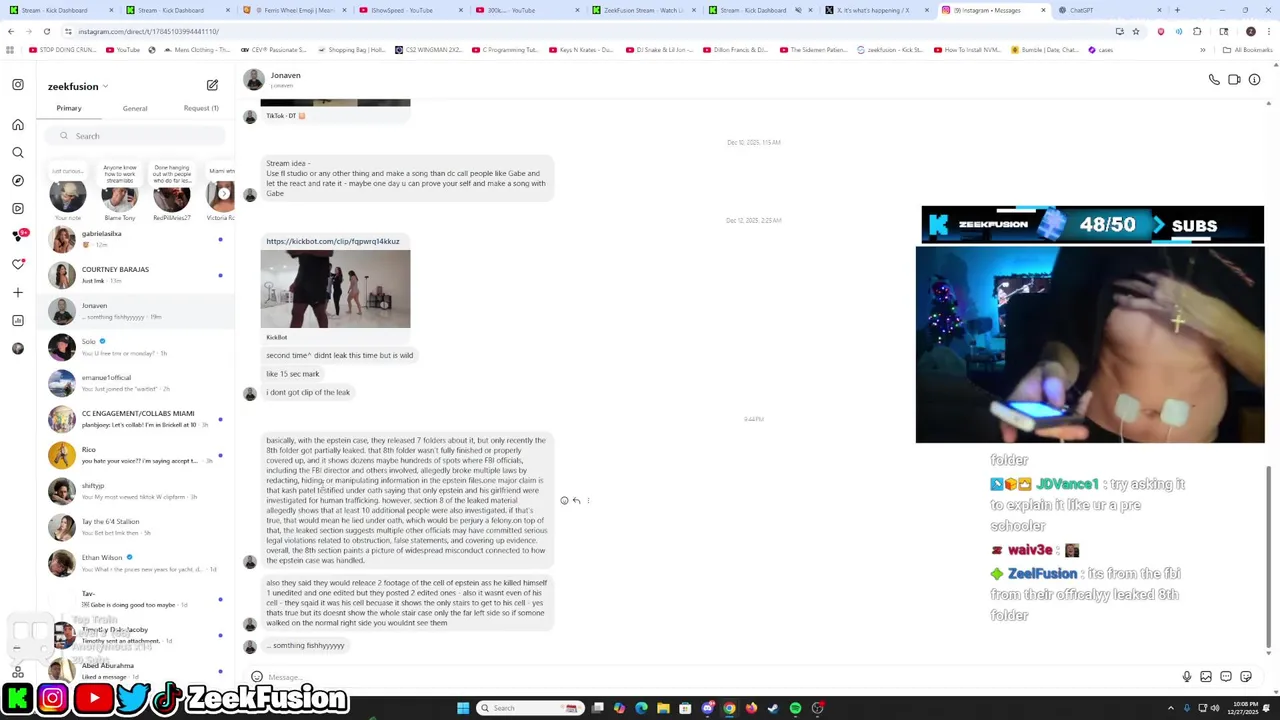Open the Request (1) tab
Viewport: 1280px width, 720px height.
[x=201, y=108]
